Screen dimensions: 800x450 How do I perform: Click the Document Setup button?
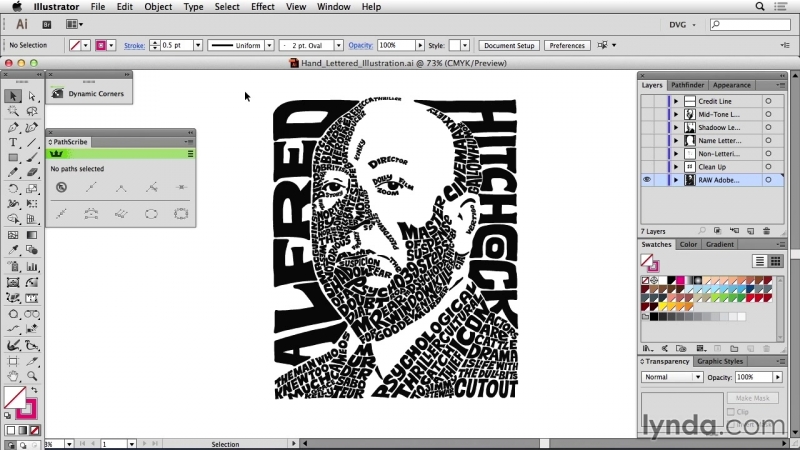click(509, 45)
